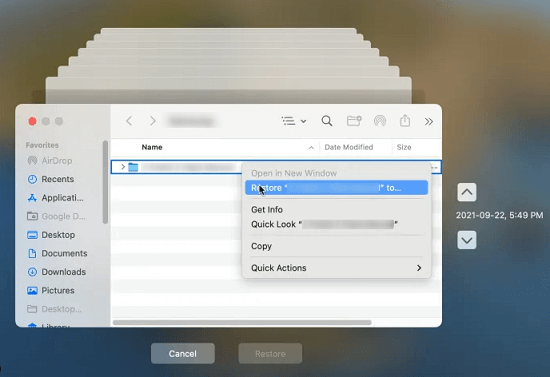
Task: Click the Quick Actions submenu arrow
Action: 419,268
